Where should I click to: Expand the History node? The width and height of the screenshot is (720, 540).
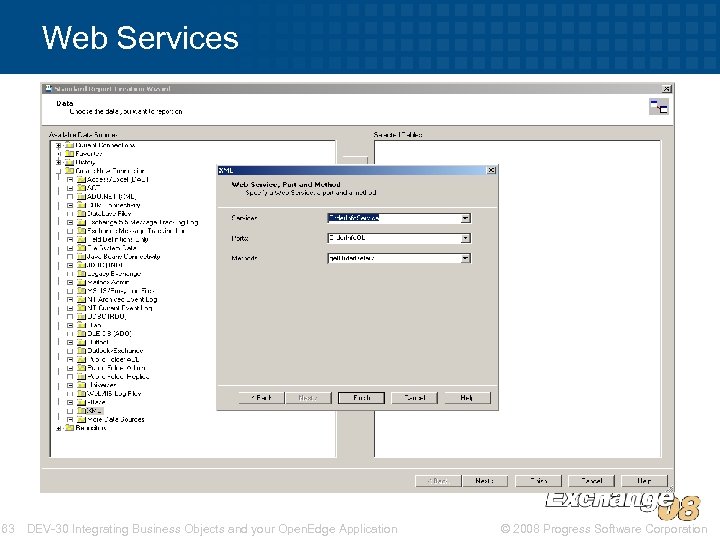tap(59, 163)
